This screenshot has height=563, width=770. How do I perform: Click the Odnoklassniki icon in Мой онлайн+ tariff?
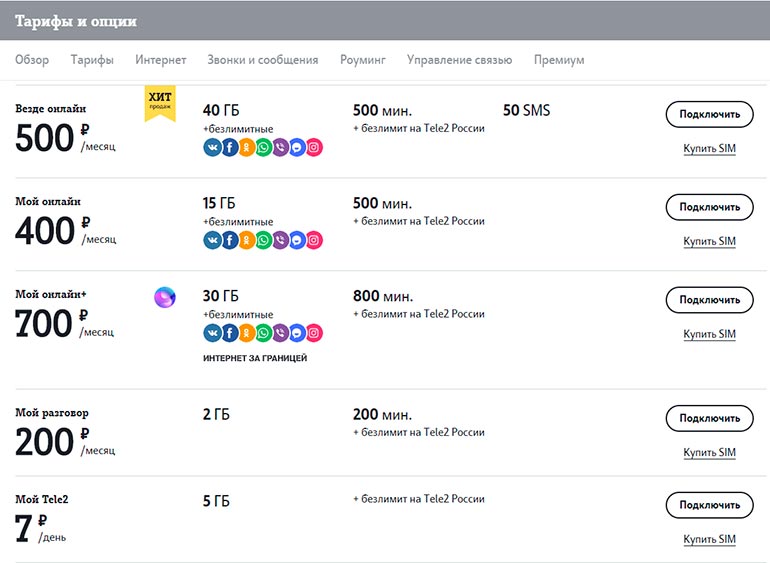[x=246, y=333]
